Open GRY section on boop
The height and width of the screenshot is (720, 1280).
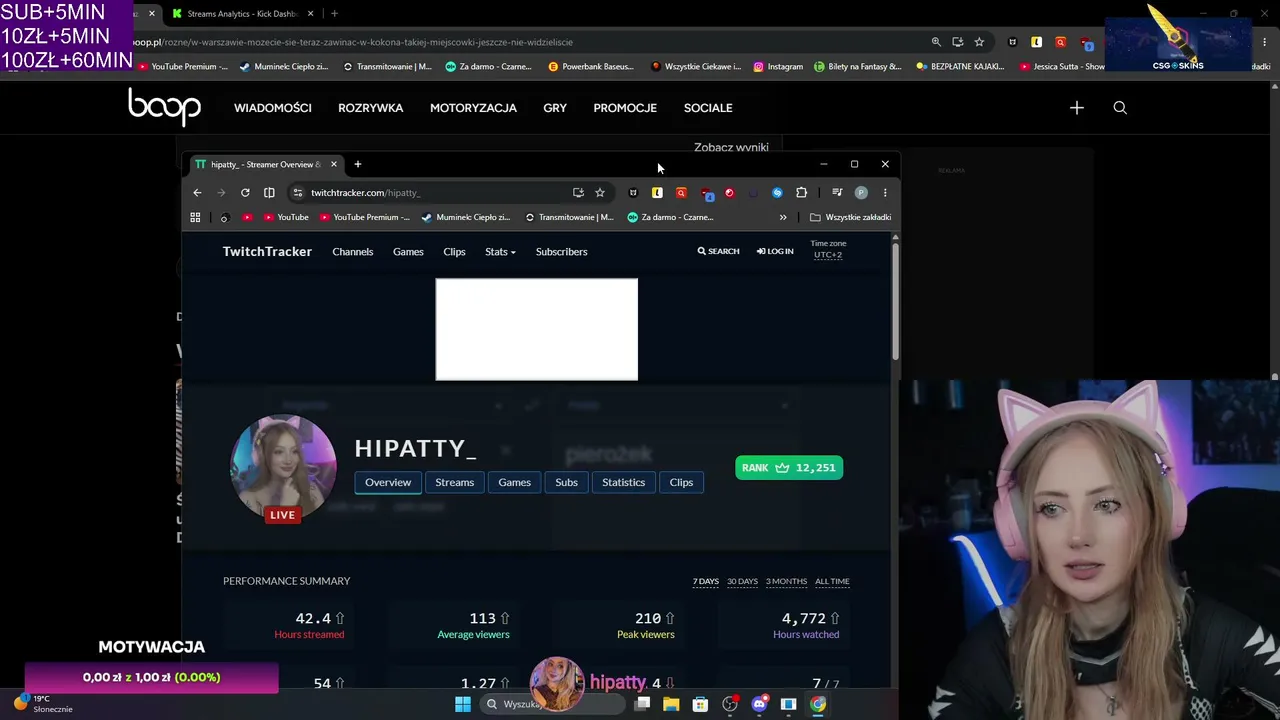tap(555, 108)
